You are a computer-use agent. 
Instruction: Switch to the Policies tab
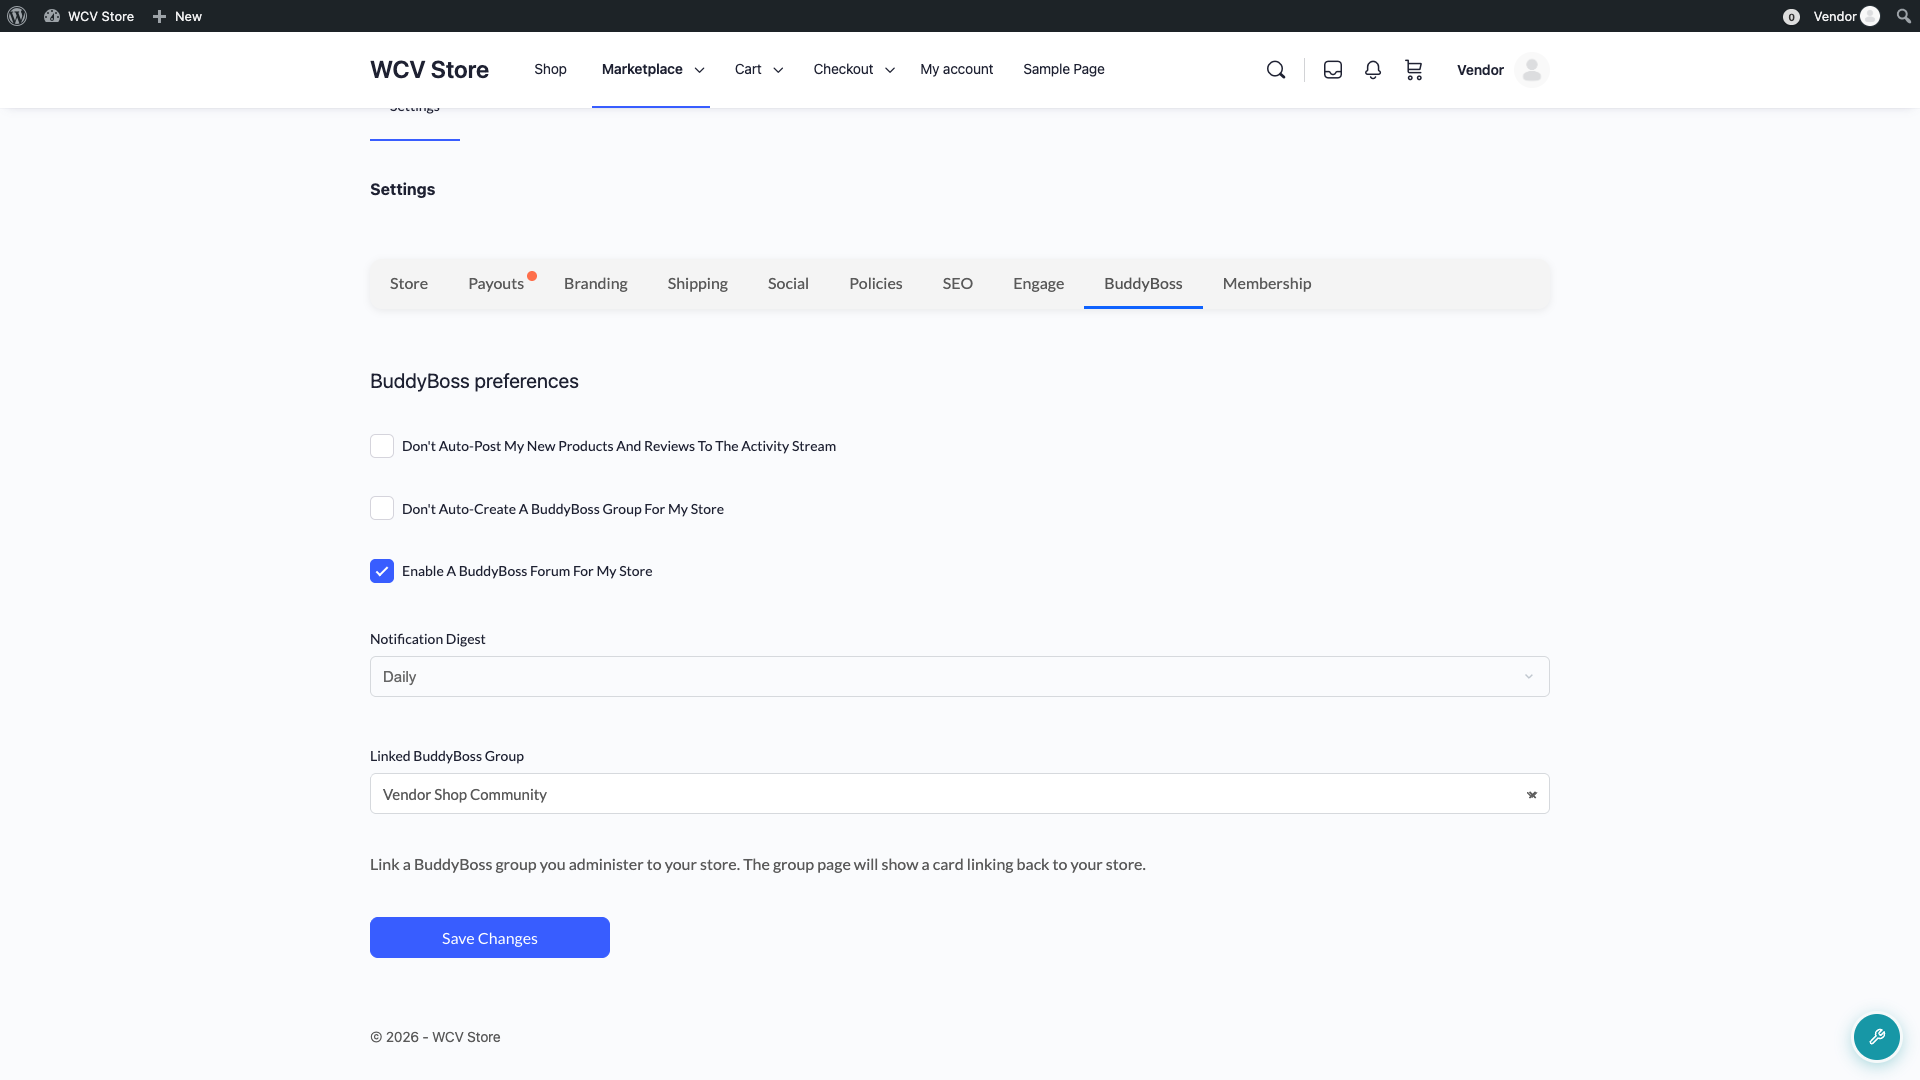tap(876, 284)
